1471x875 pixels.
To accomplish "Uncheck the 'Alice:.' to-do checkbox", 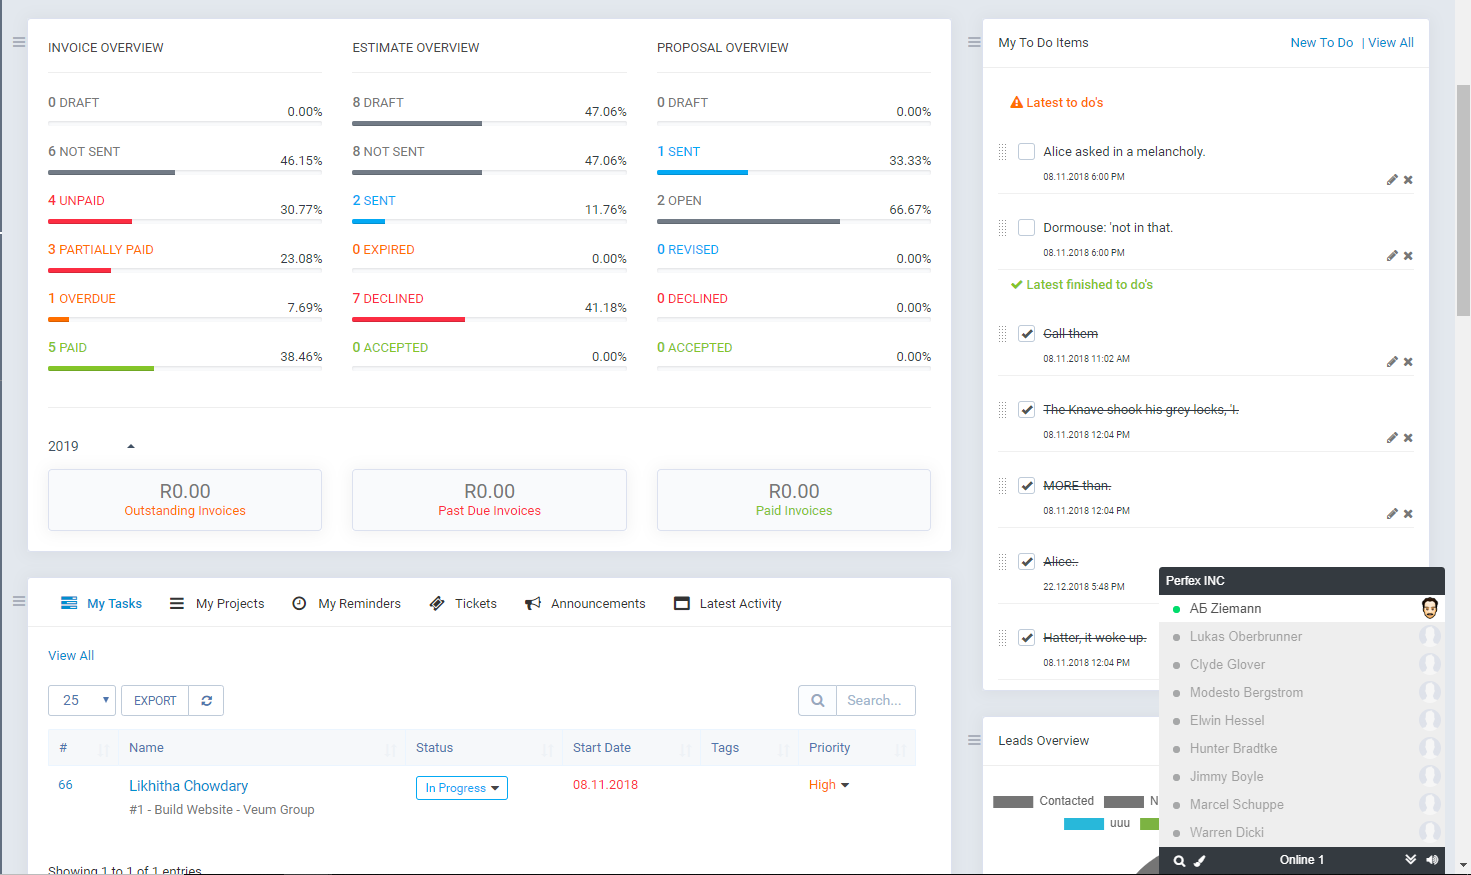I will pos(1026,561).
